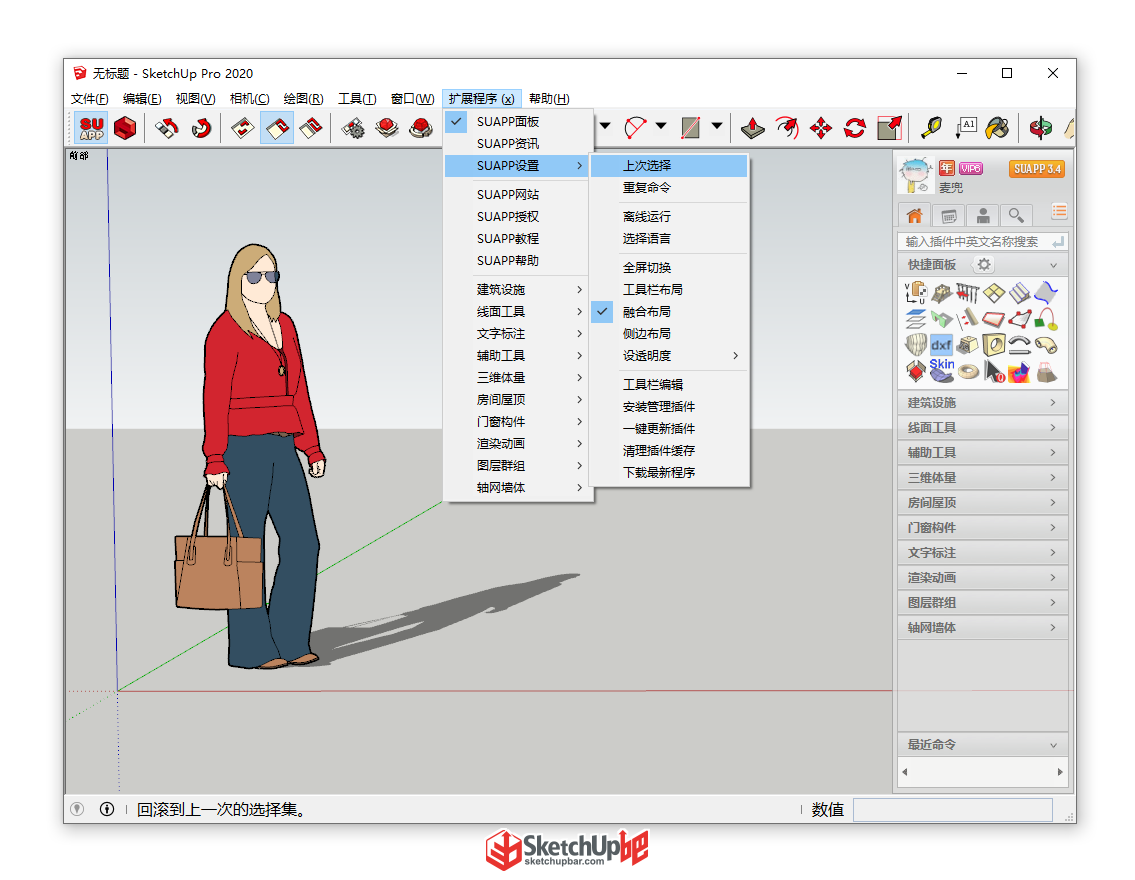Click the stacked layers plugin icon

coord(915,319)
